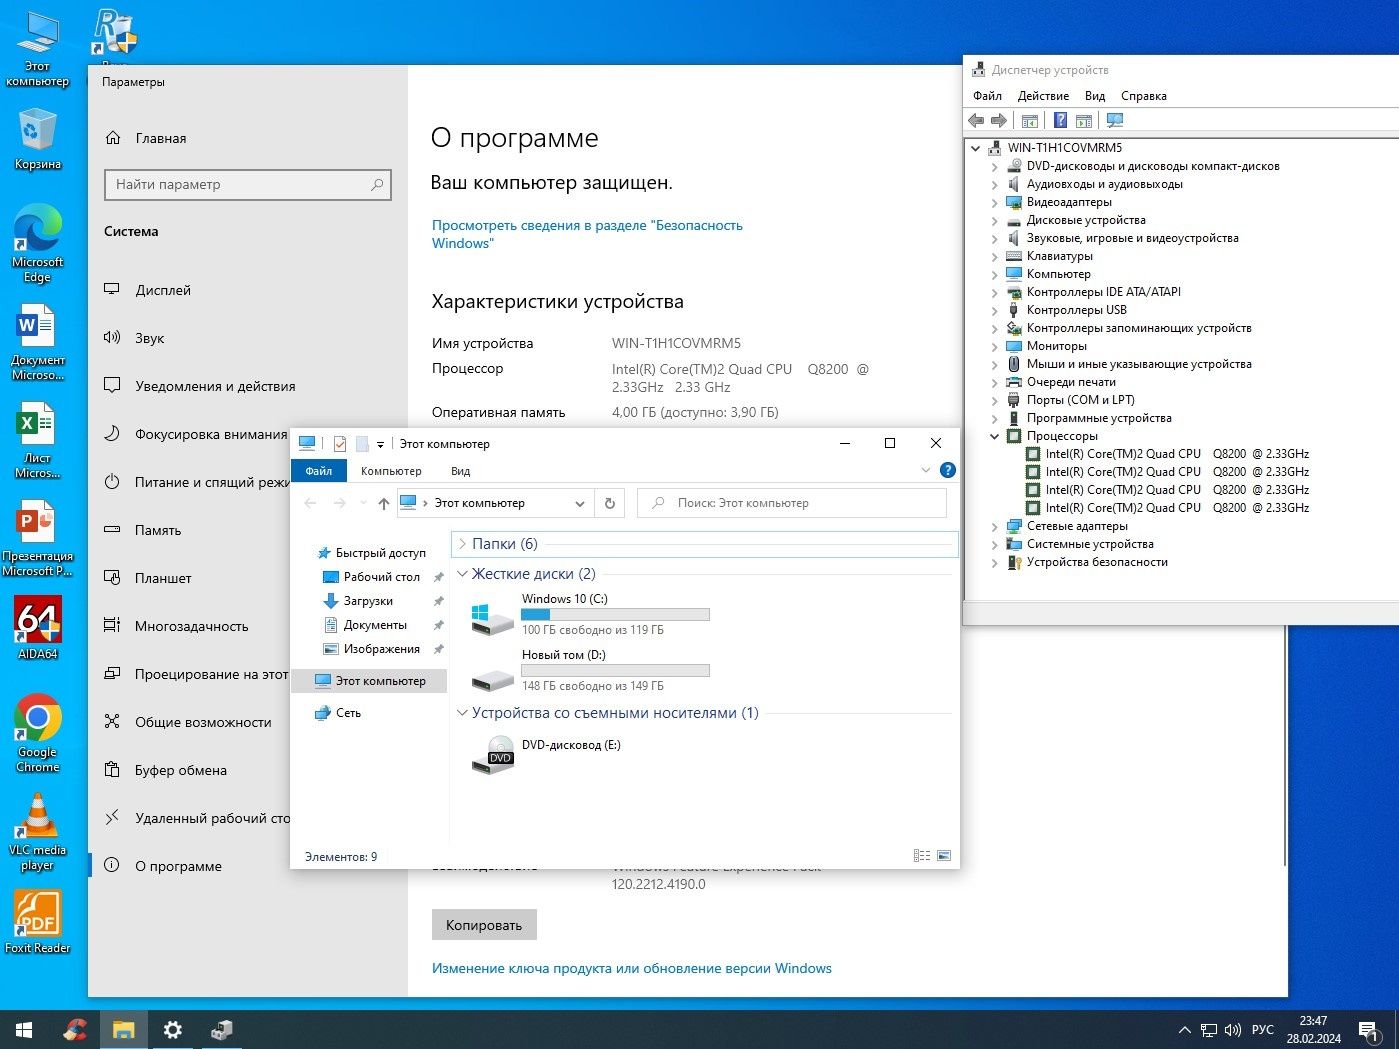Select WIN-T1H1COVMRM5 root node
1399x1049 pixels.
click(1065, 148)
